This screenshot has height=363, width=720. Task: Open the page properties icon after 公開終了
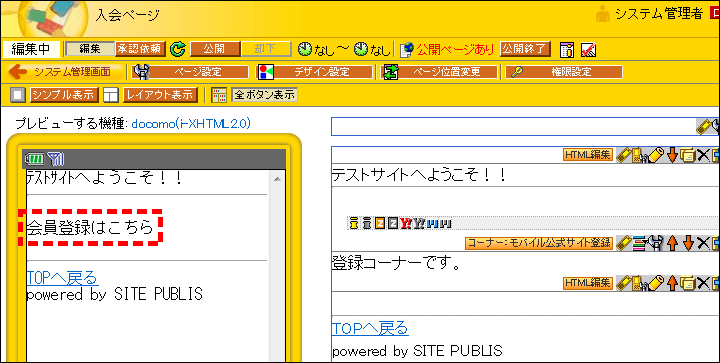567,50
